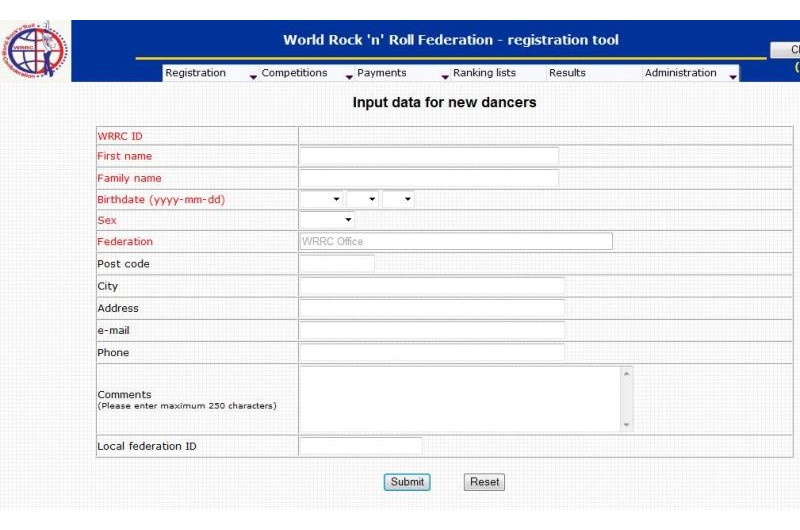The height and width of the screenshot is (530, 800).
Task: Open the Payments menu
Action: click(x=382, y=73)
